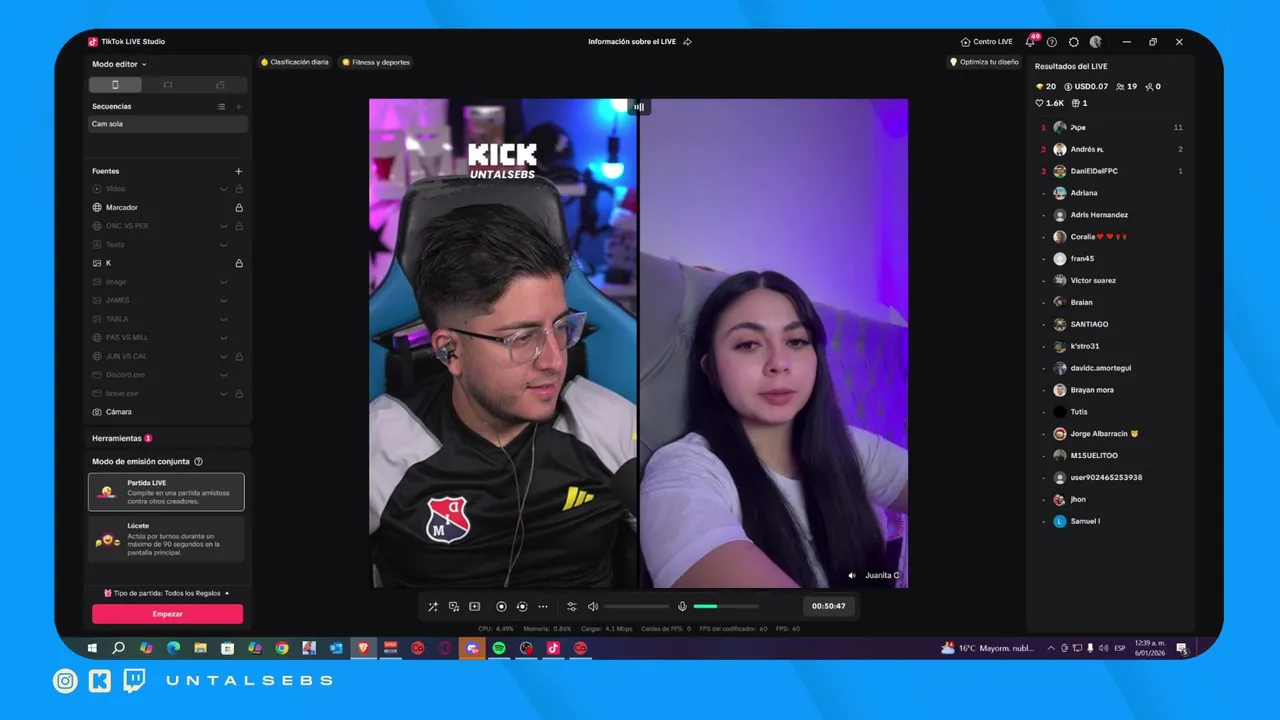Switch to the portrait phone layout tab

tap(115, 85)
